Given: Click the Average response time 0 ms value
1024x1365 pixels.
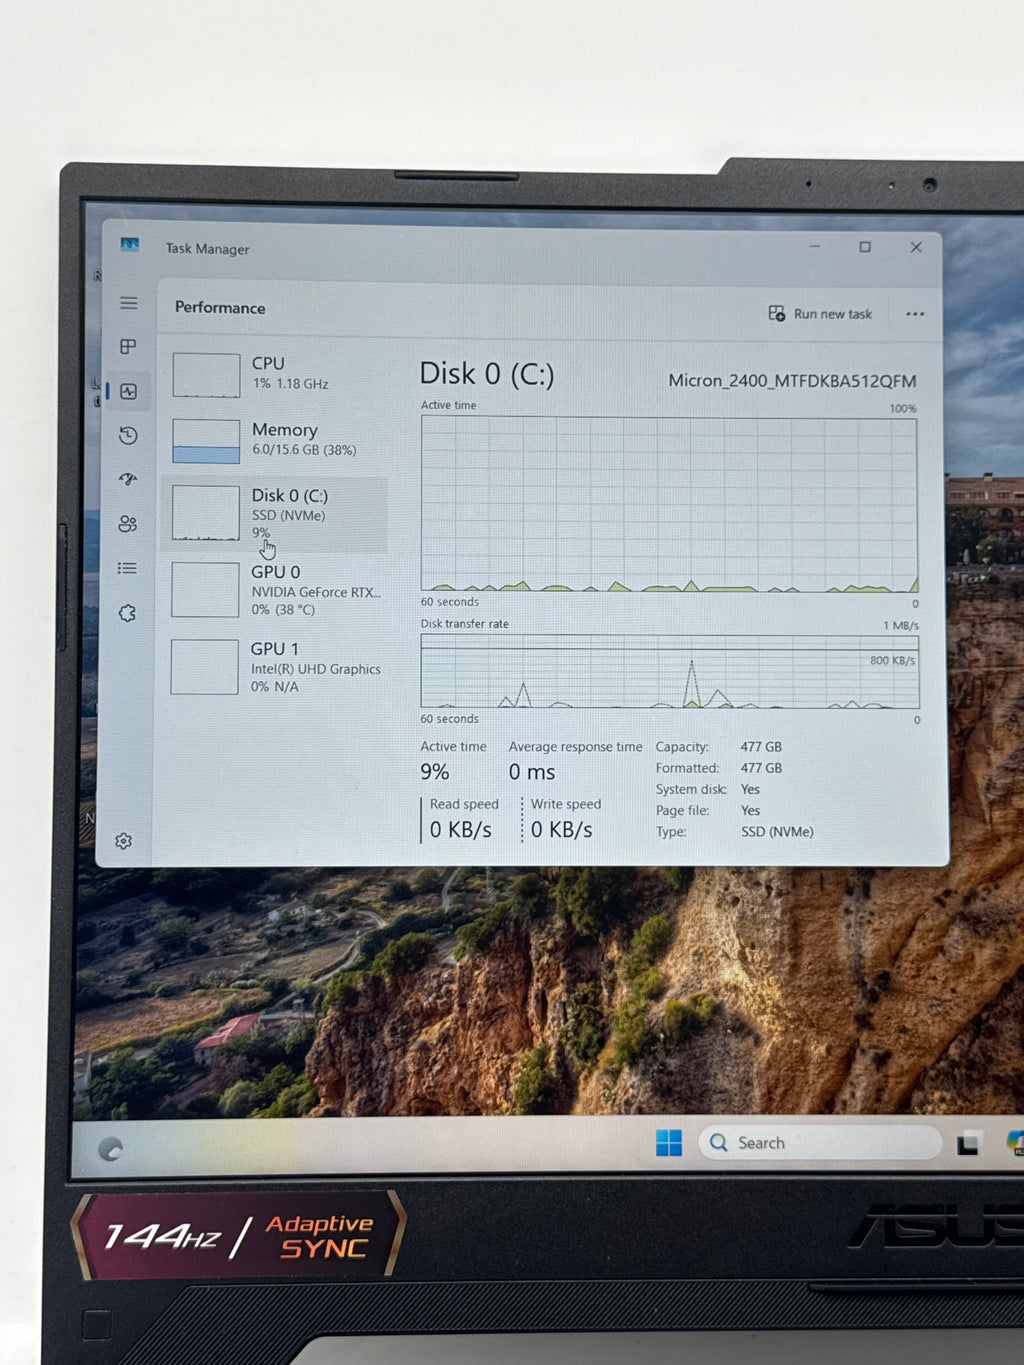Looking at the screenshot, I should 532,772.
